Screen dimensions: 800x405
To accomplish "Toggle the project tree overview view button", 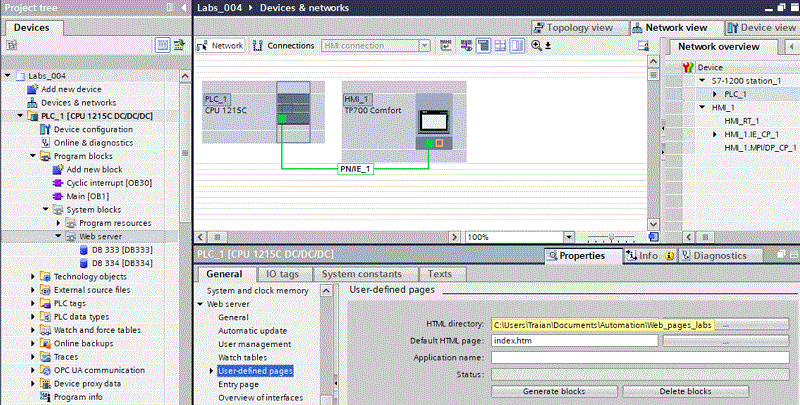I will [x=164, y=46].
